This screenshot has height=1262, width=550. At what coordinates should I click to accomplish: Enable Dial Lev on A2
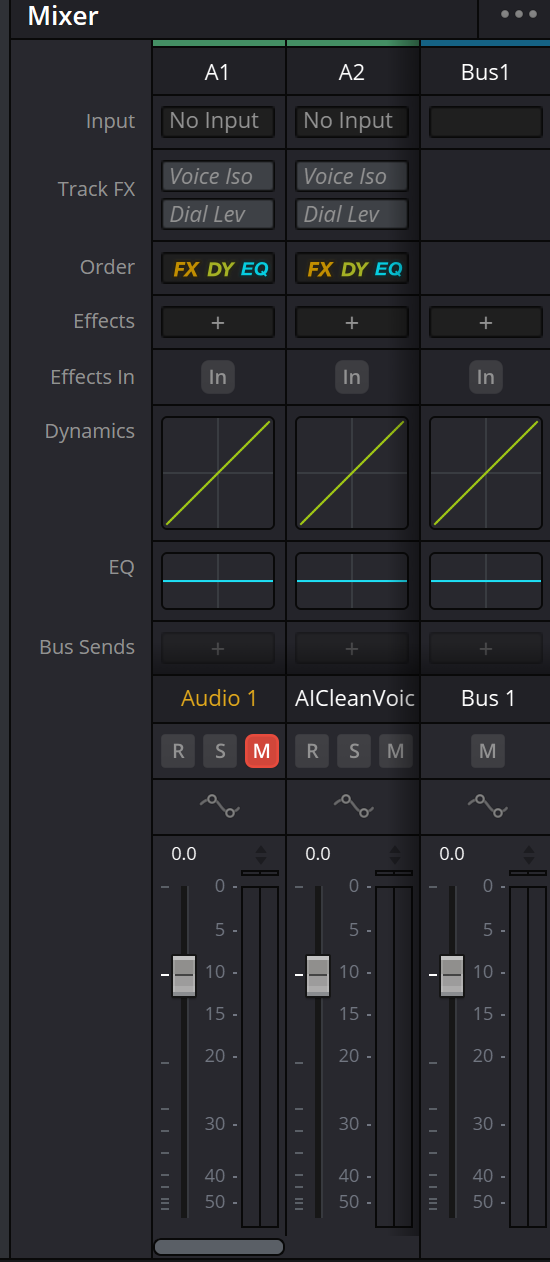[352, 214]
